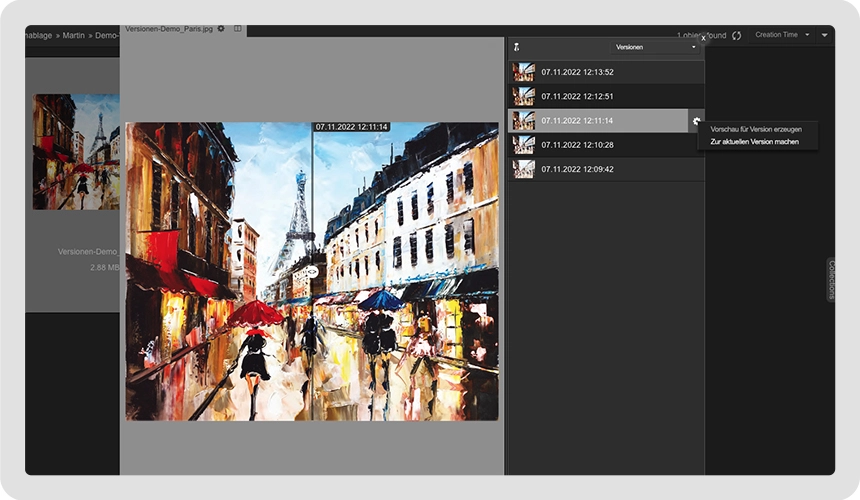
Task: Click the gear icon beside Versionen-Demo_Paris.jpg title
Action: 221,29
